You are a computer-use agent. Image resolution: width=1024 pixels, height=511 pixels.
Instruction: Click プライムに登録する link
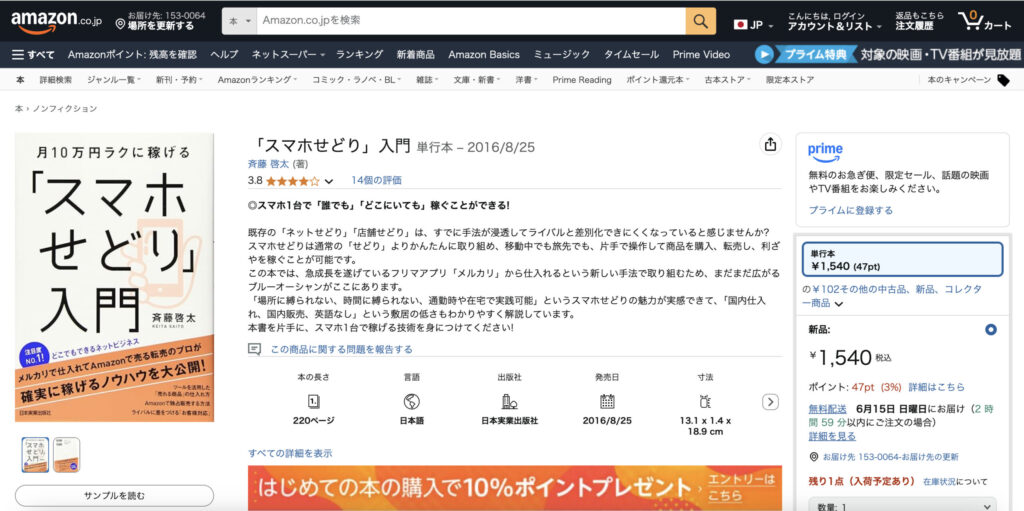pos(850,210)
